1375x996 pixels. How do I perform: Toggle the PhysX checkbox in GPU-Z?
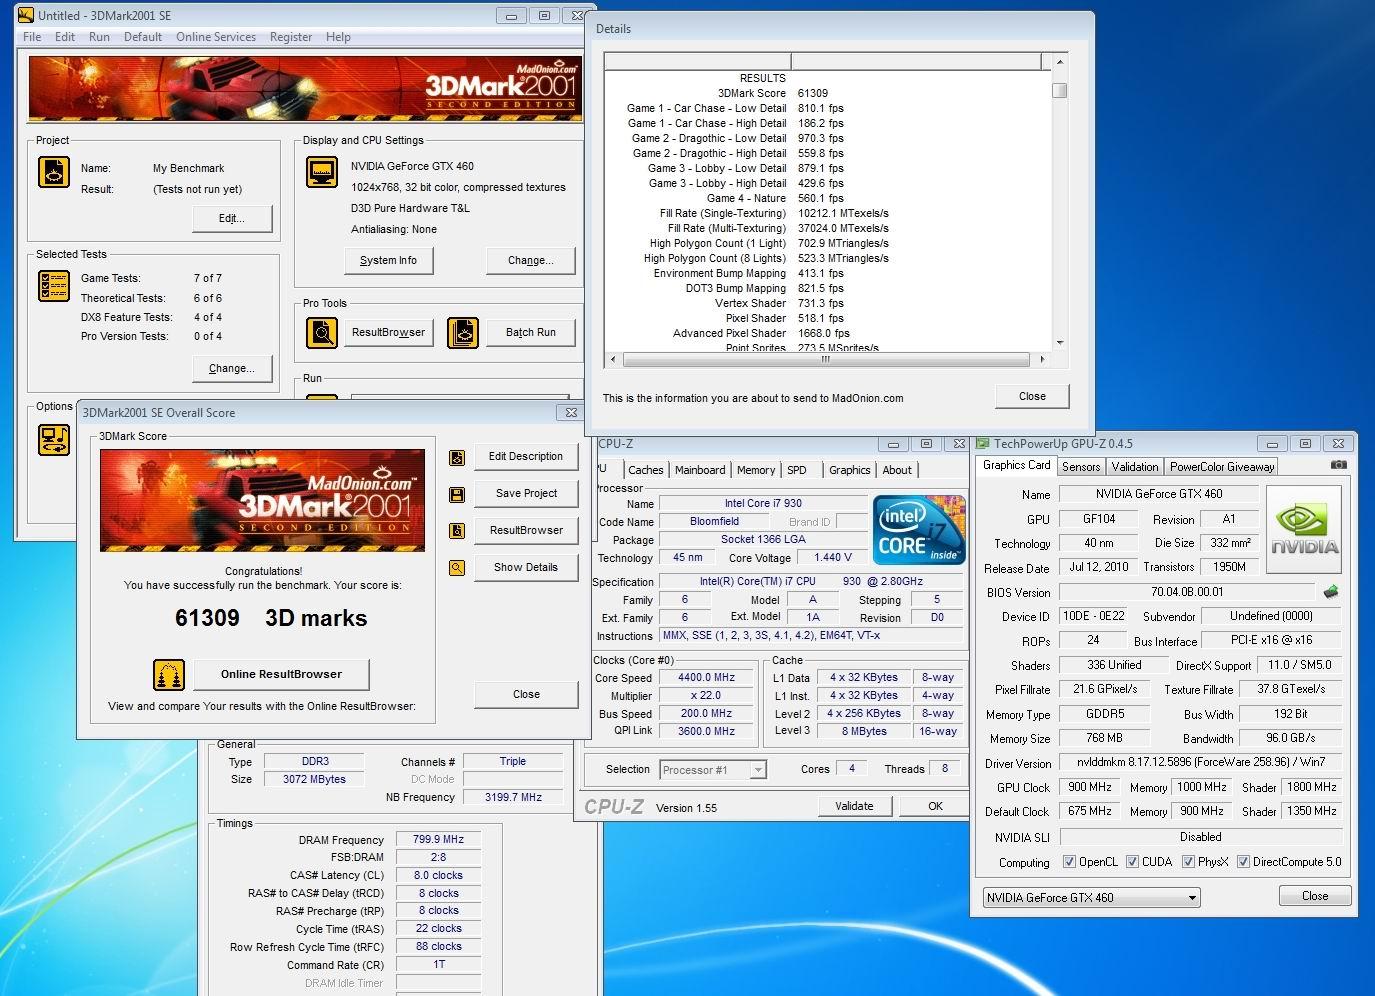1189,862
